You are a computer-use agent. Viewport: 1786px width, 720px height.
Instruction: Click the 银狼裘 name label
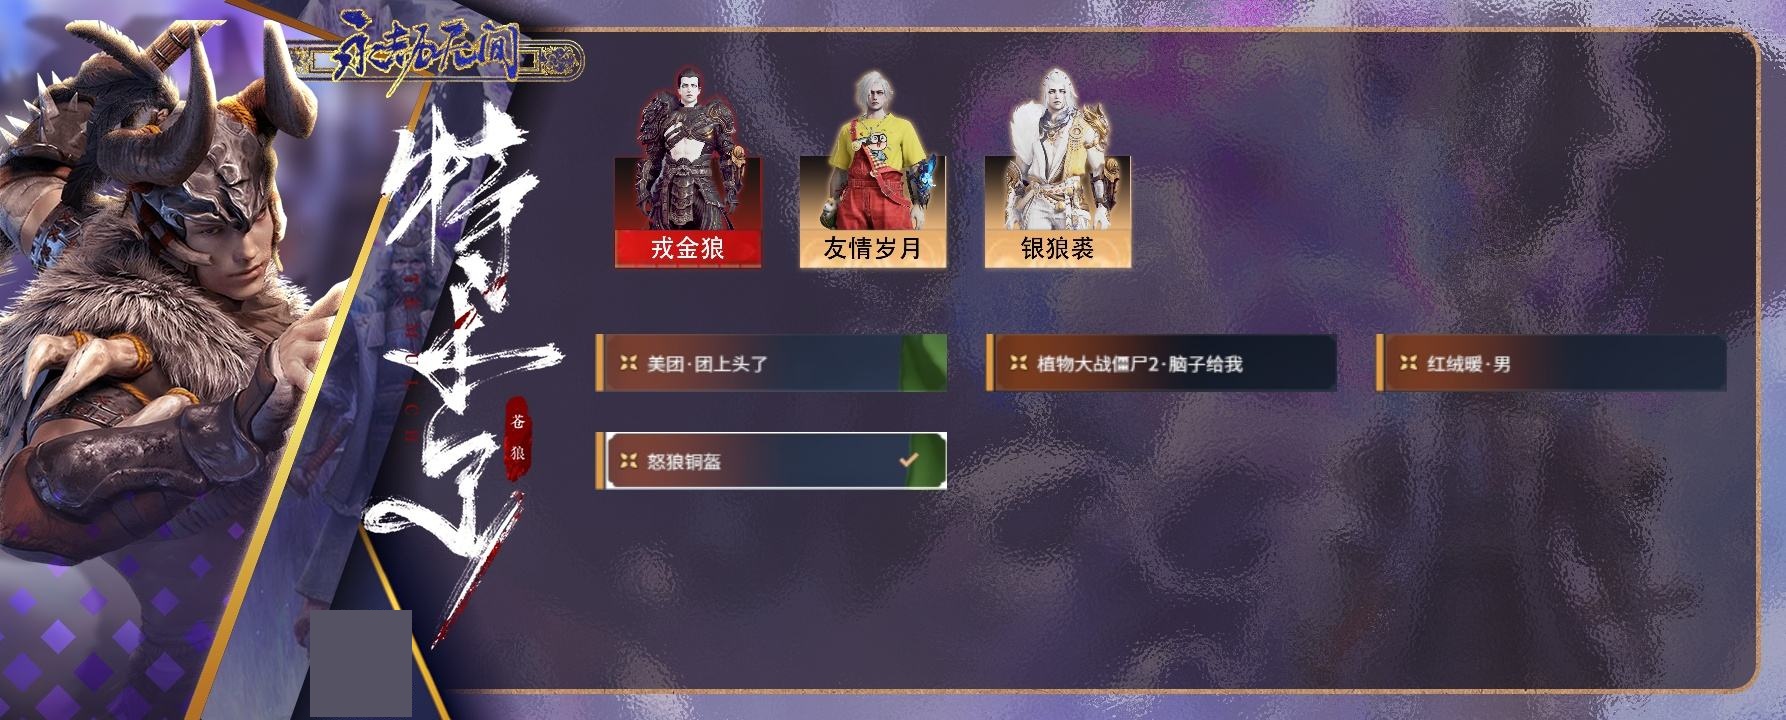[x=1058, y=249]
